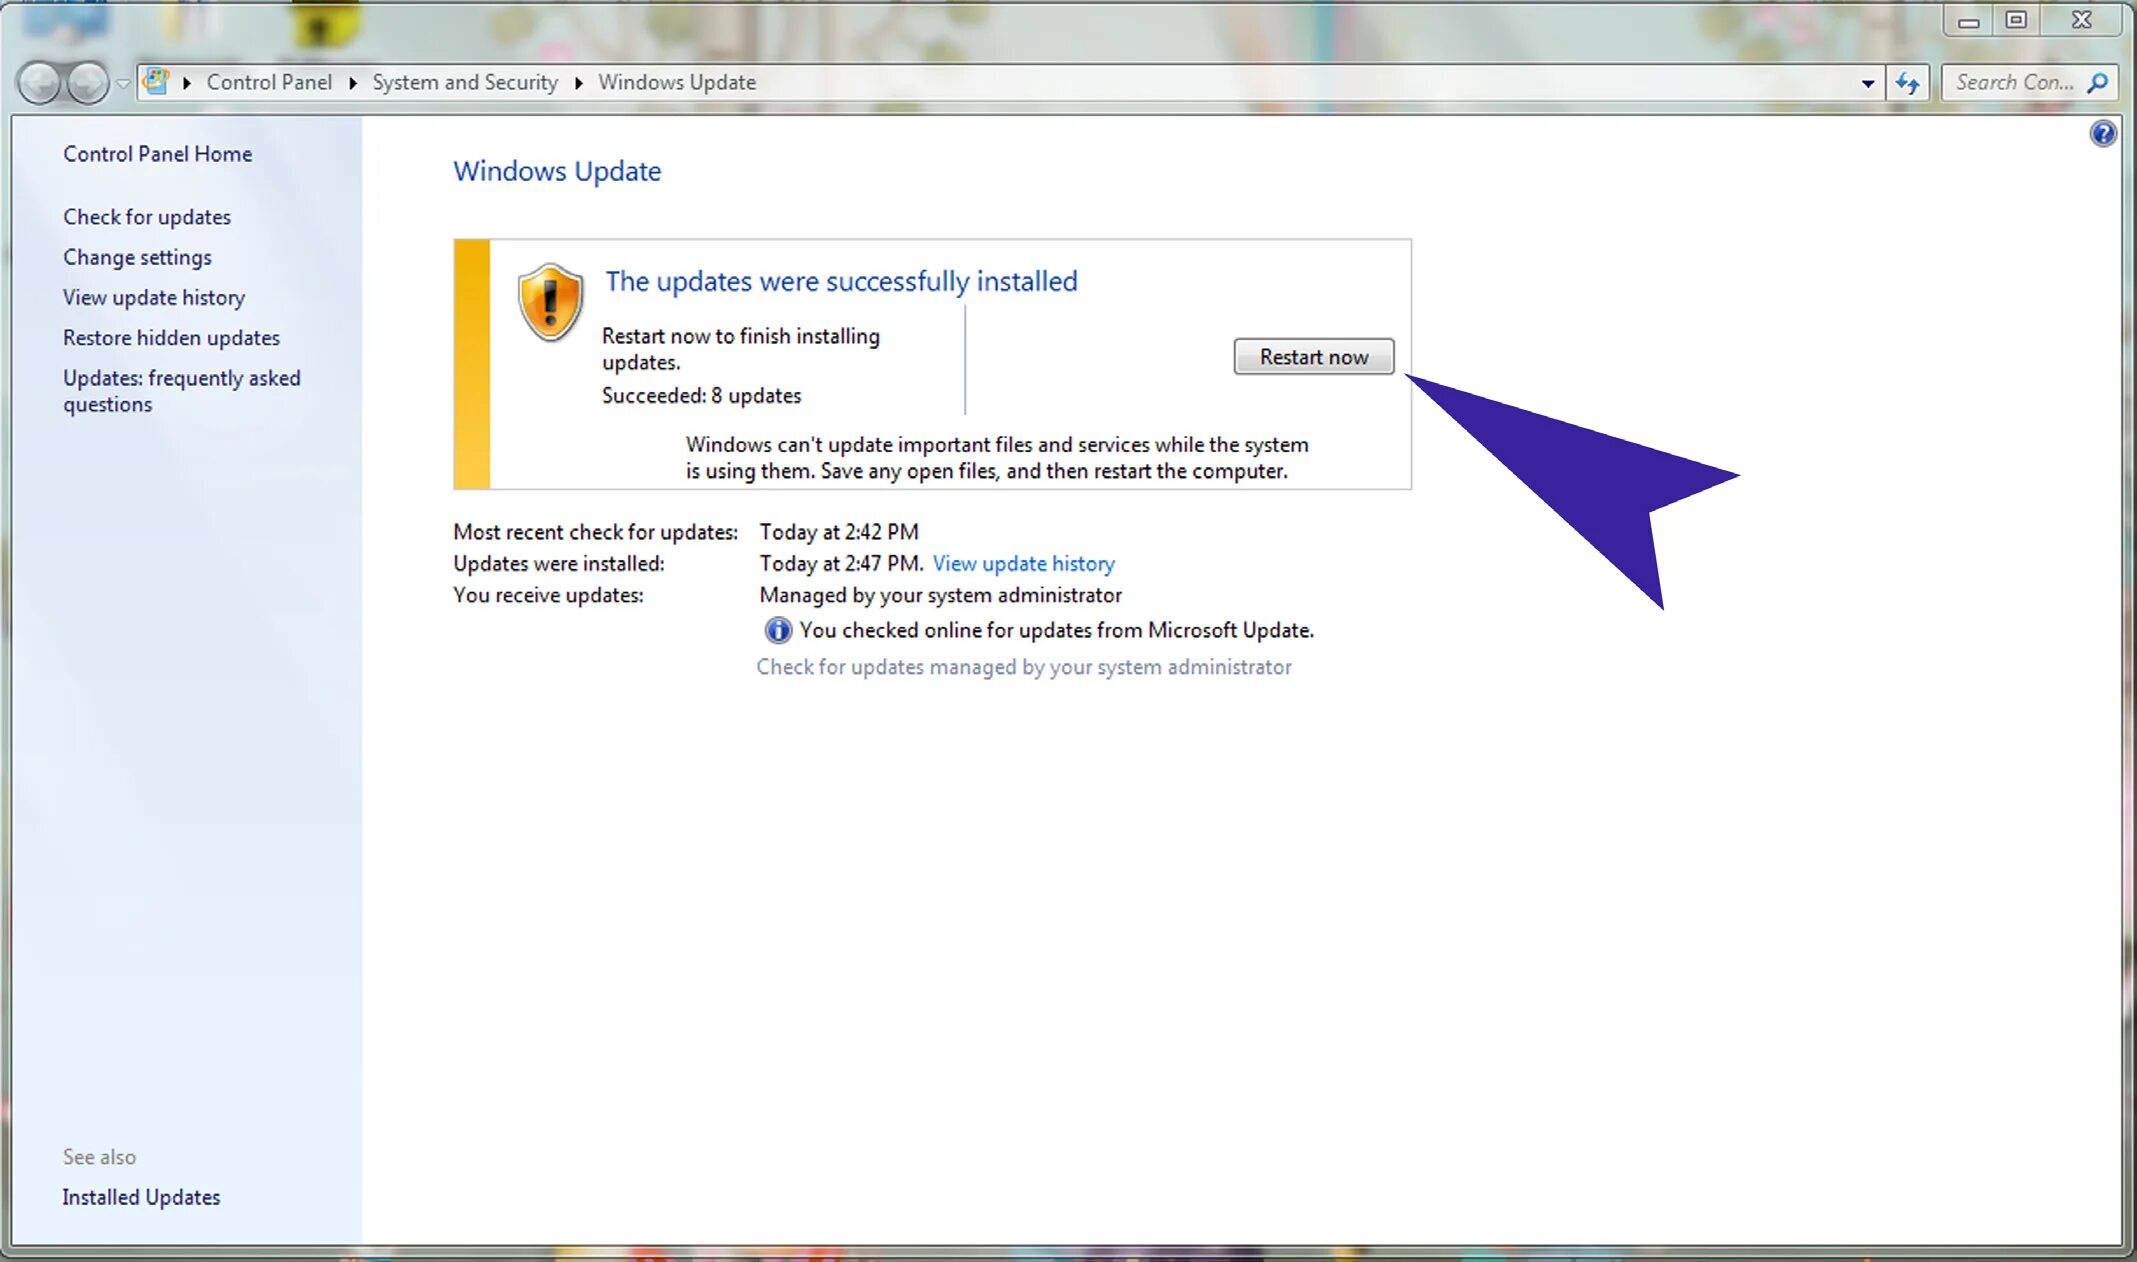Select Control Panel in the breadcrumb path

[269, 83]
